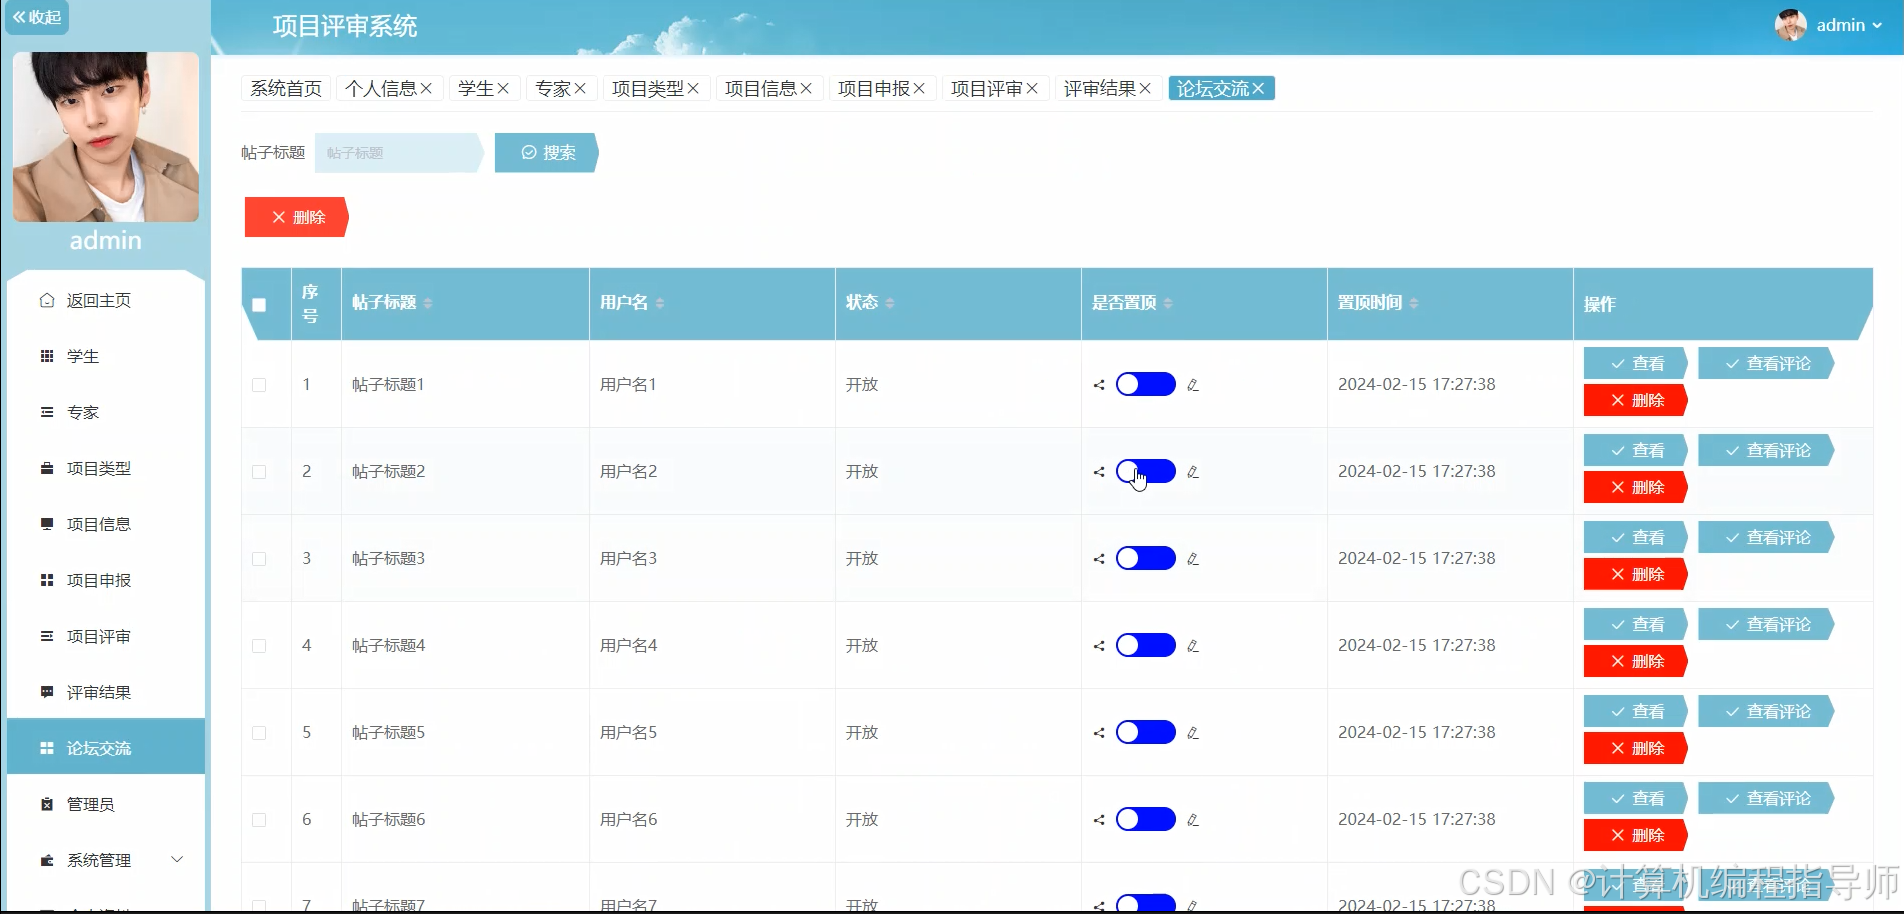Viewport: 1904px width, 914px height.
Task: Toggle 是否置顶 switch for 帖子标题4
Action: coord(1146,645)
